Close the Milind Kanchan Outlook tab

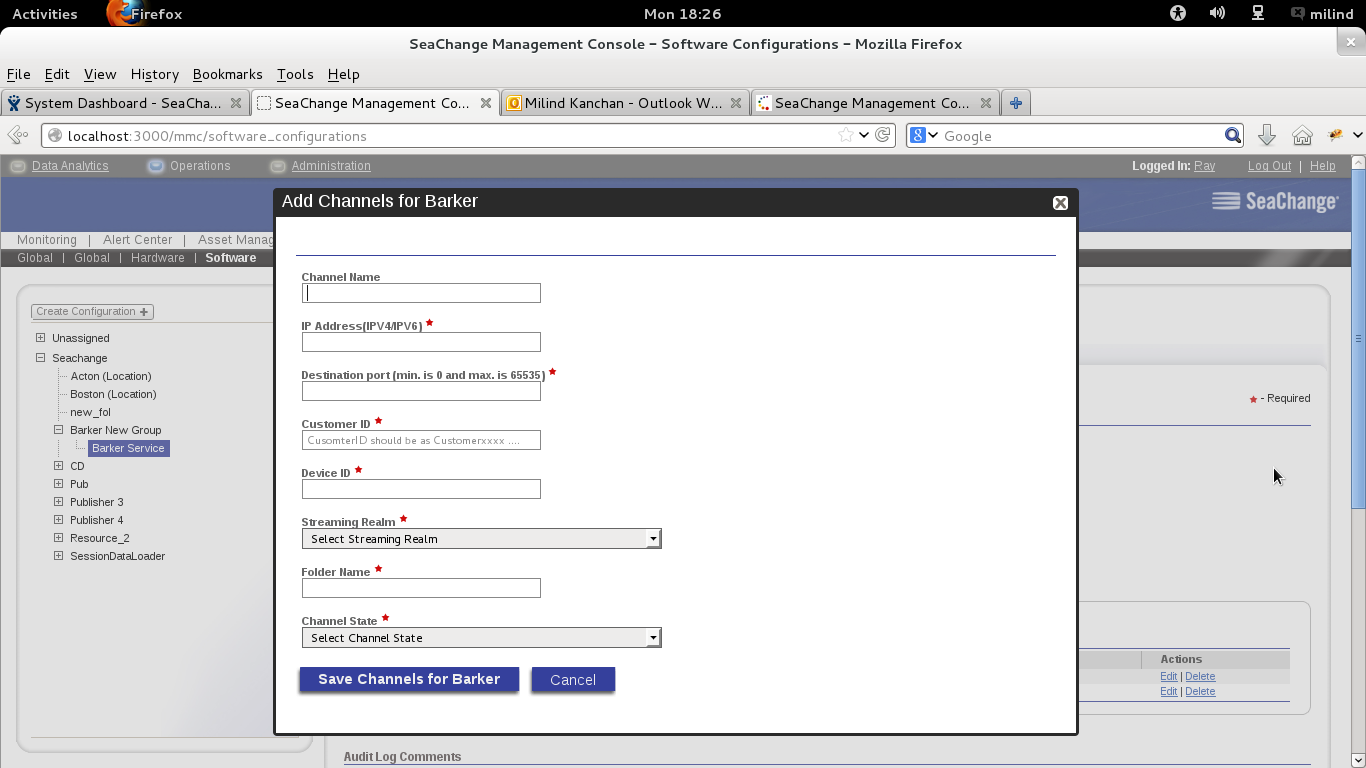click(x=736, y=103)
